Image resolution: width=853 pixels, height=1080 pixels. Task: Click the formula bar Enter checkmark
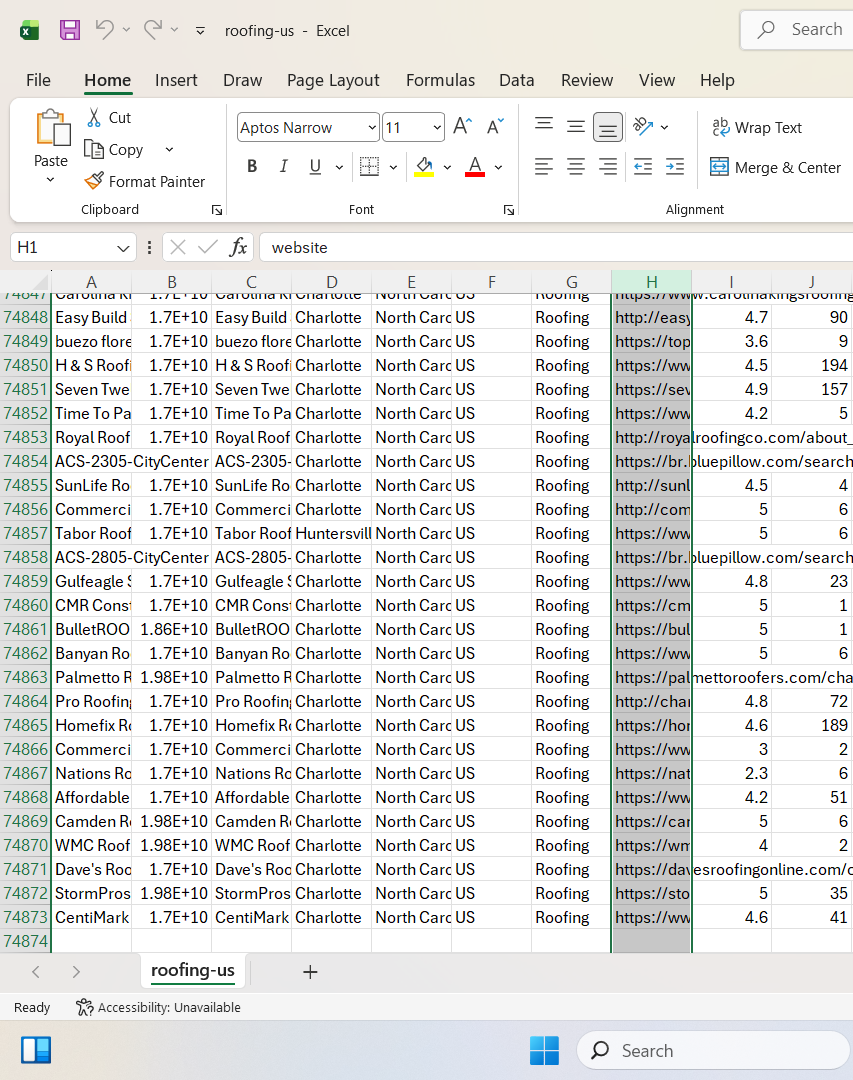coord(207,247)
